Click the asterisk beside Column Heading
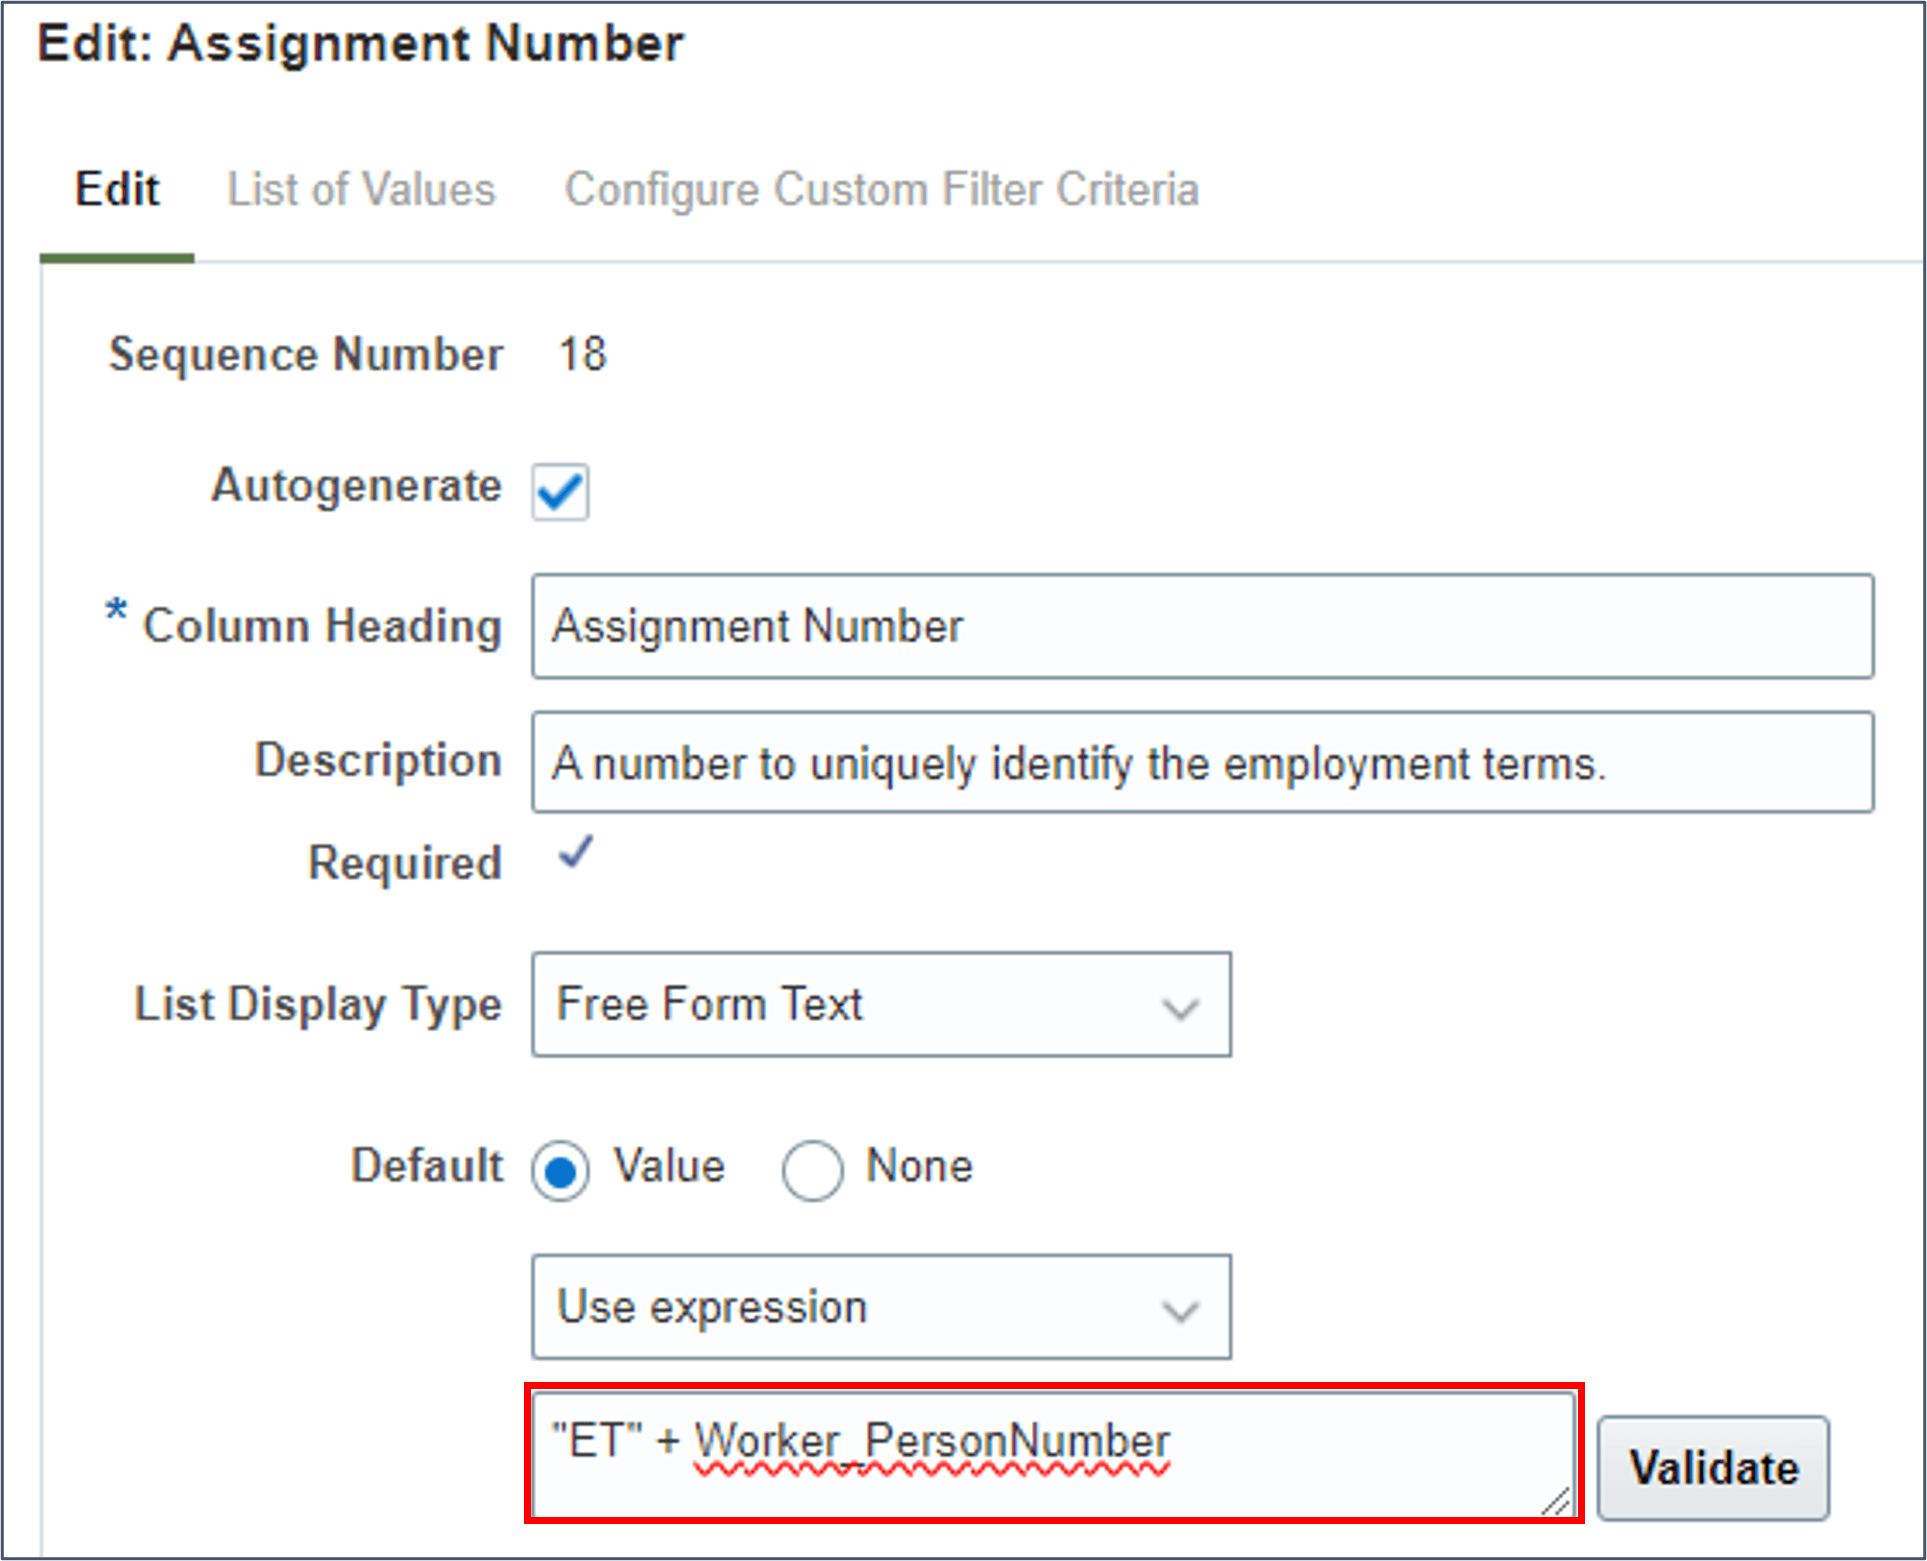1927x1561 pixels. pos(116,610)
